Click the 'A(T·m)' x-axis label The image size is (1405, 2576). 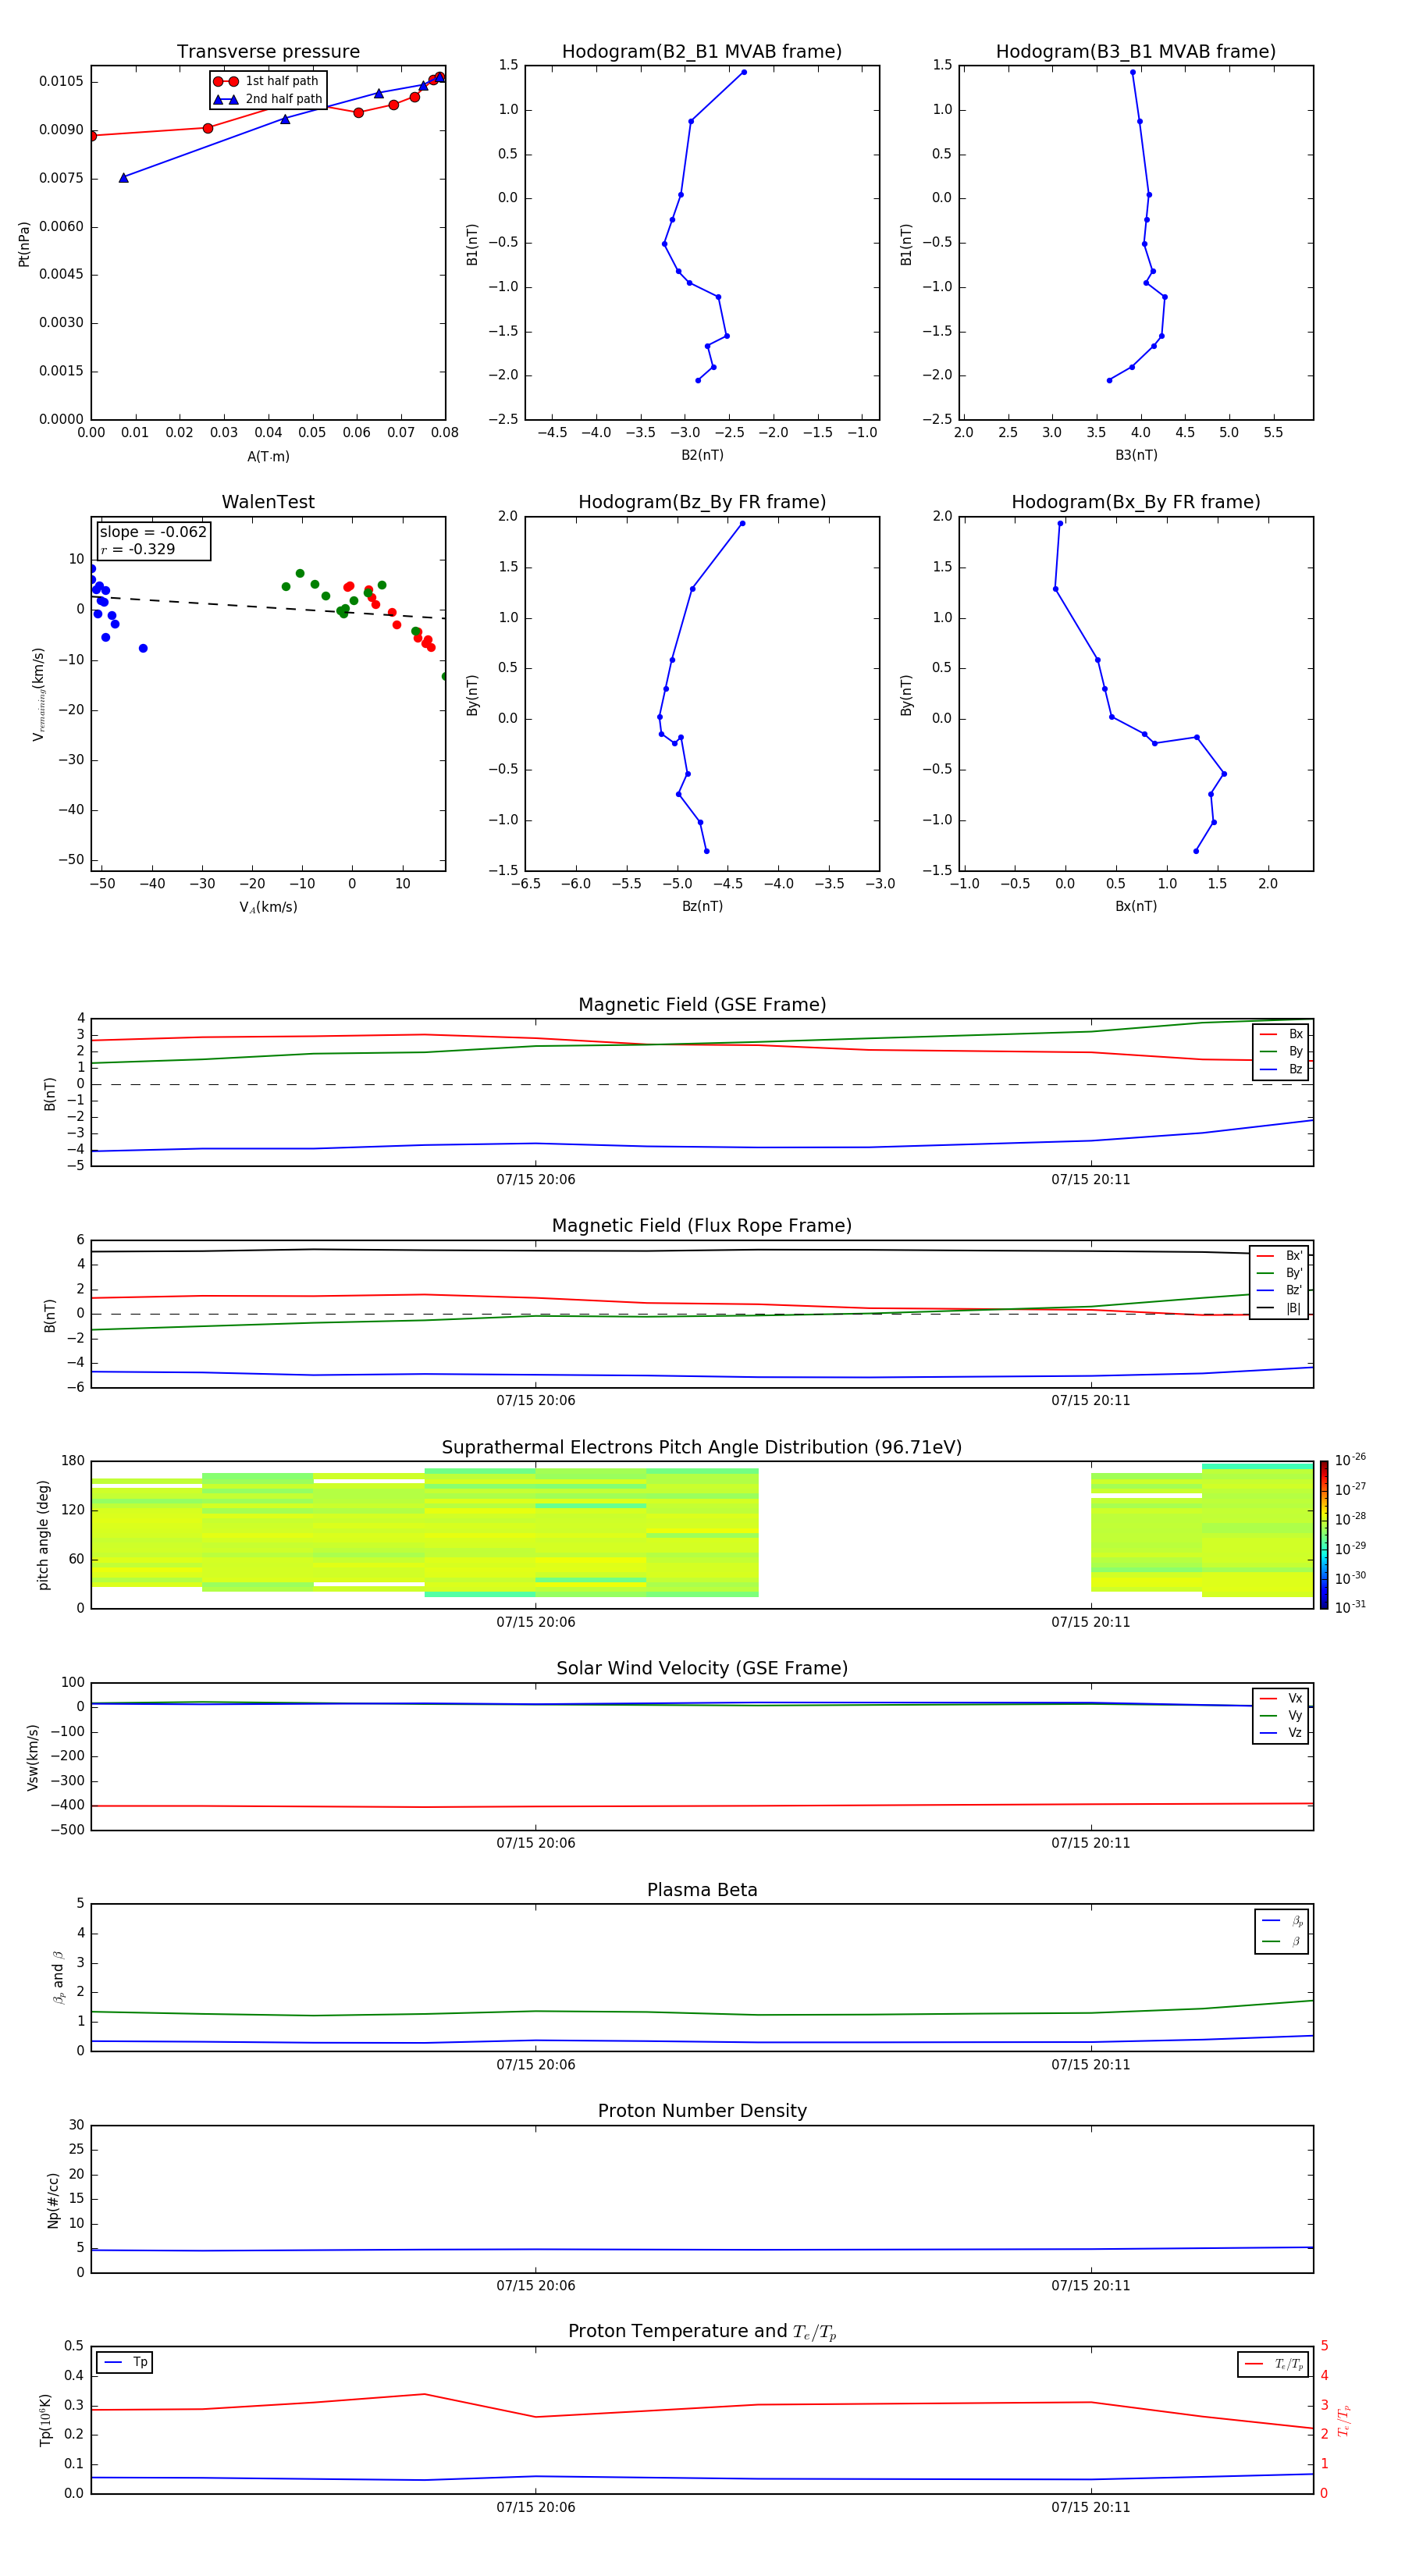click(268, 457)
